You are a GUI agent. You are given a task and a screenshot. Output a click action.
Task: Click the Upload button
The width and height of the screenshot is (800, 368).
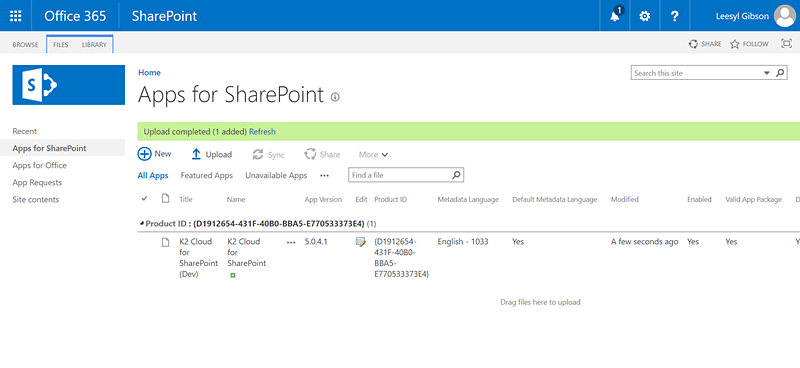[x=212, y=154]
